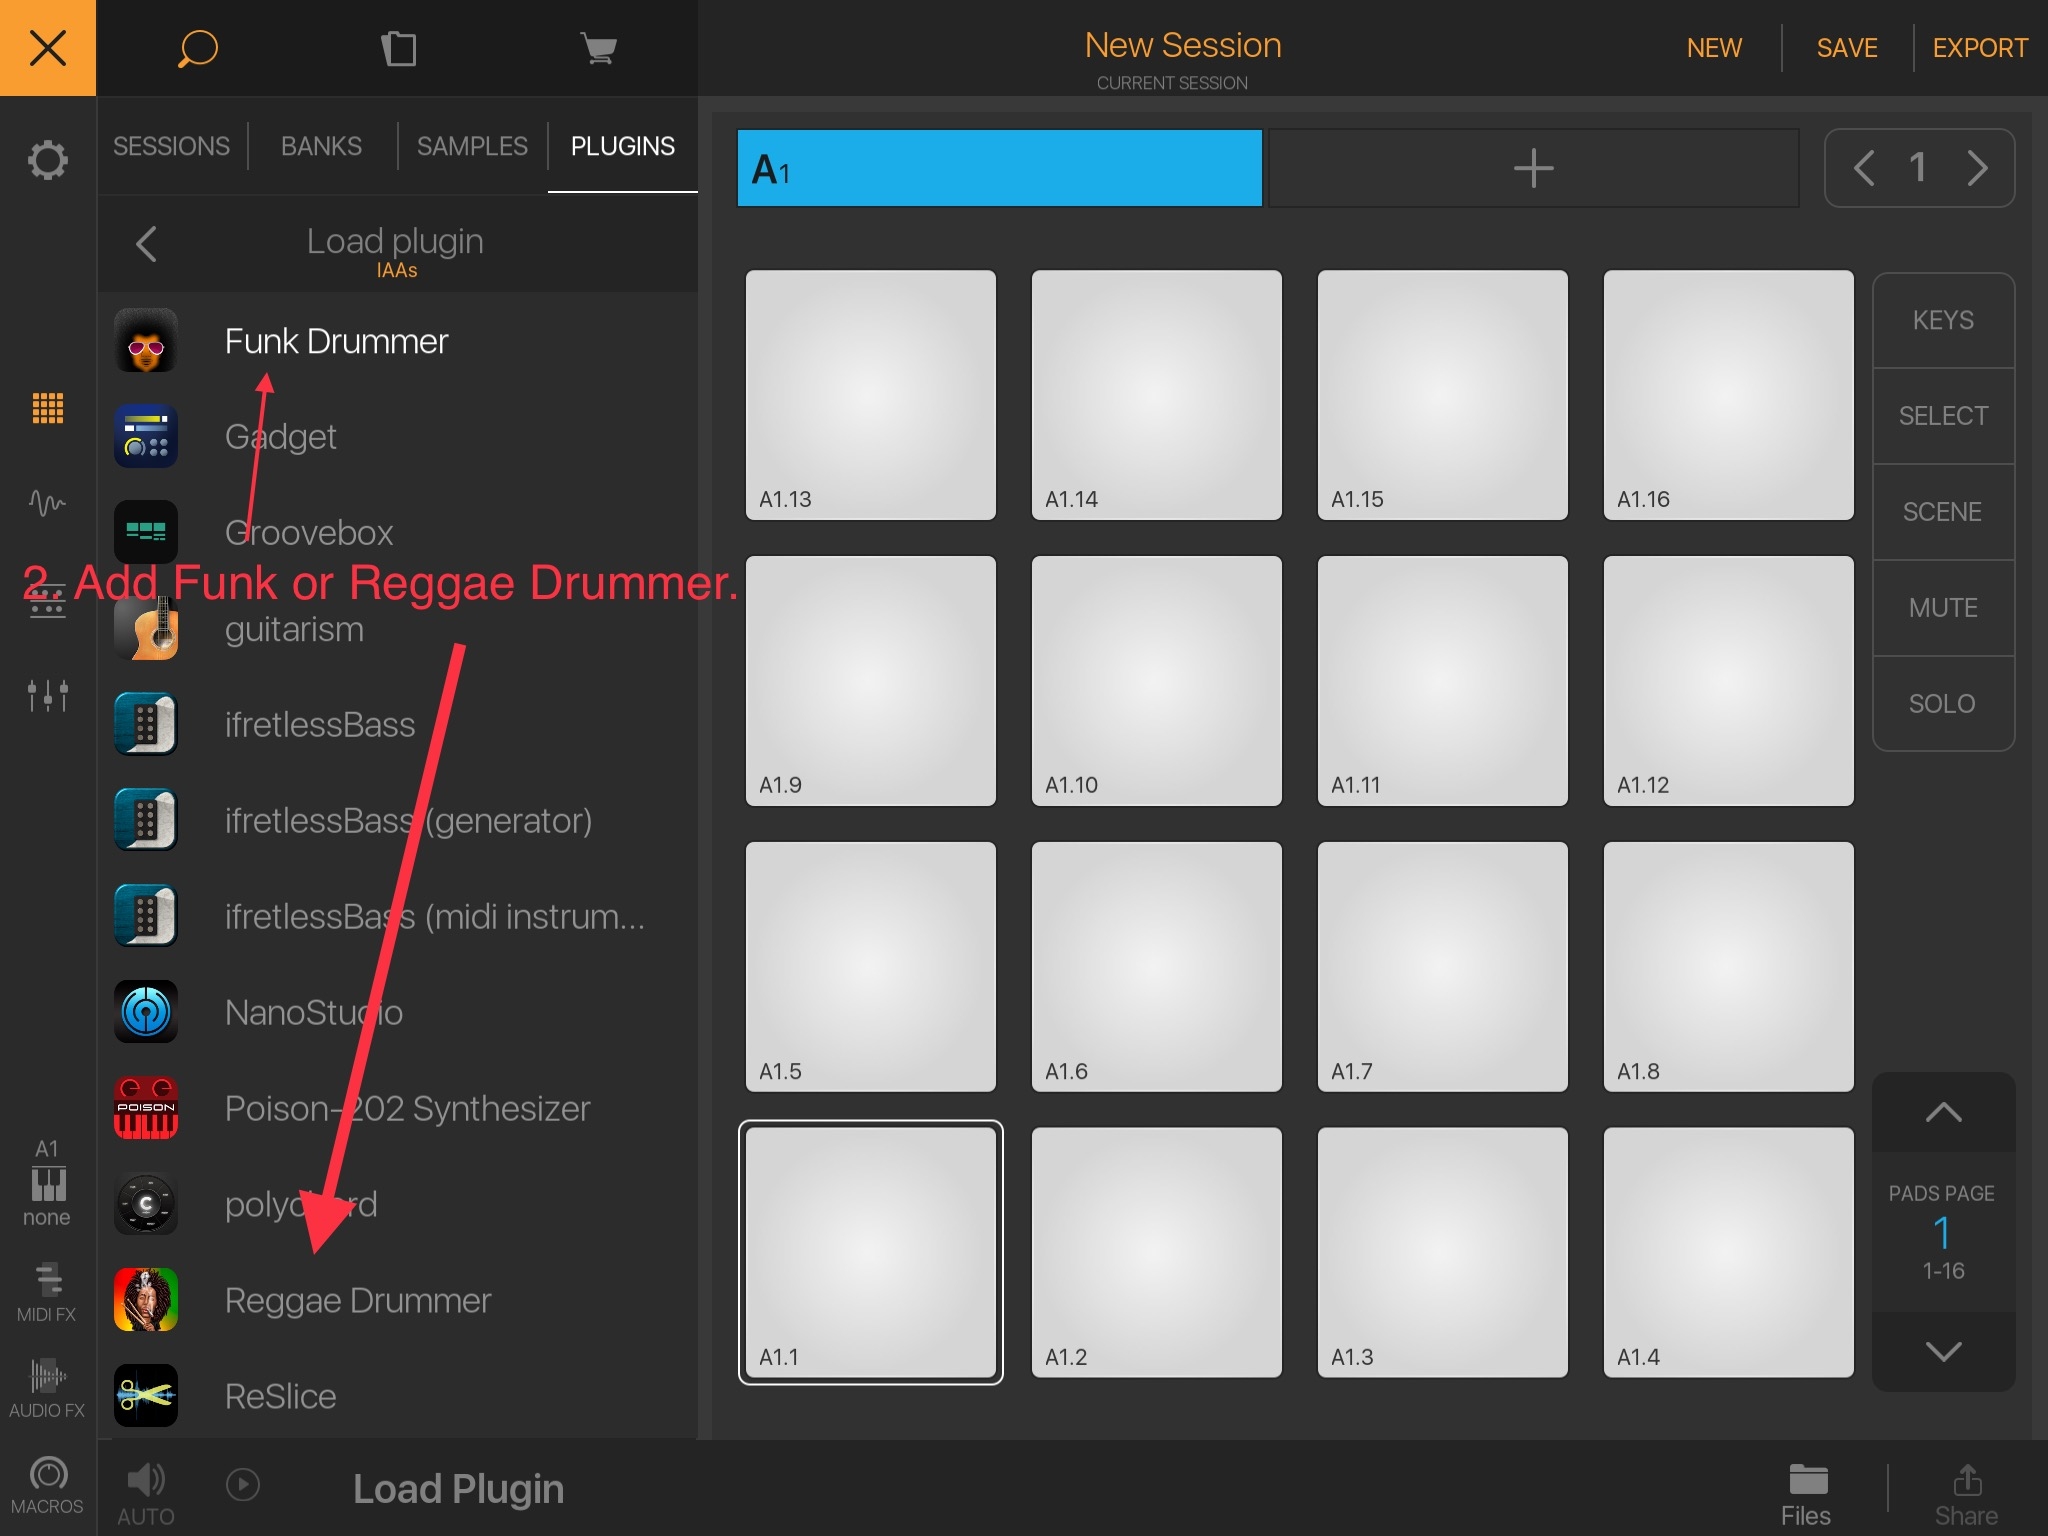Screen dimensions: 2048x1536
Task: Tap pad A1.13
Action: pos(871,394)
